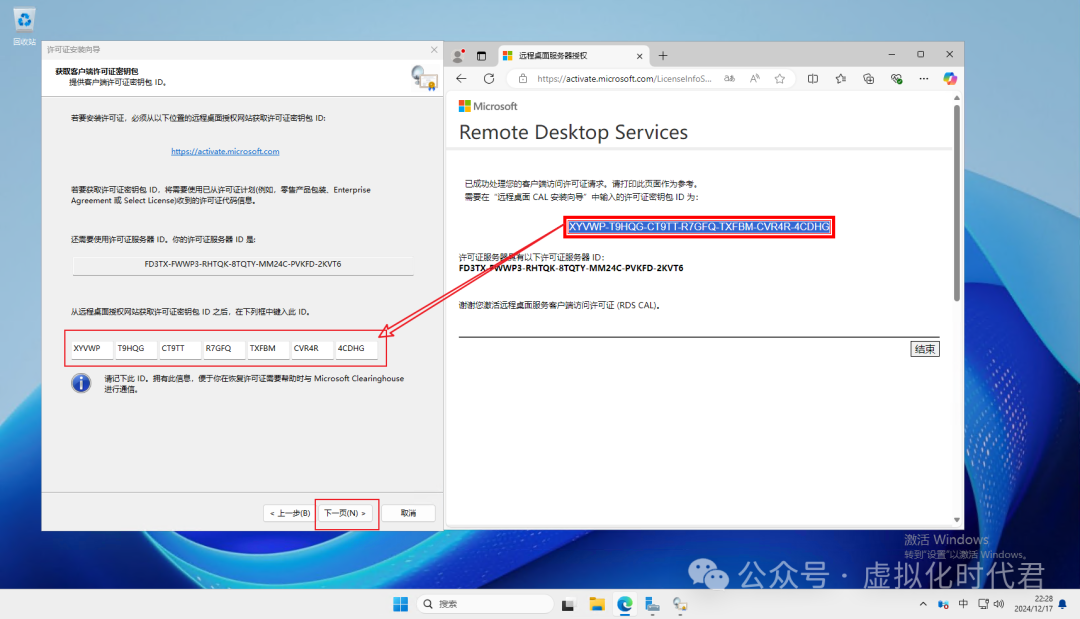Open the Edge favorites list icon
This screenshot has width=1080, height=619.
(841, 78)
